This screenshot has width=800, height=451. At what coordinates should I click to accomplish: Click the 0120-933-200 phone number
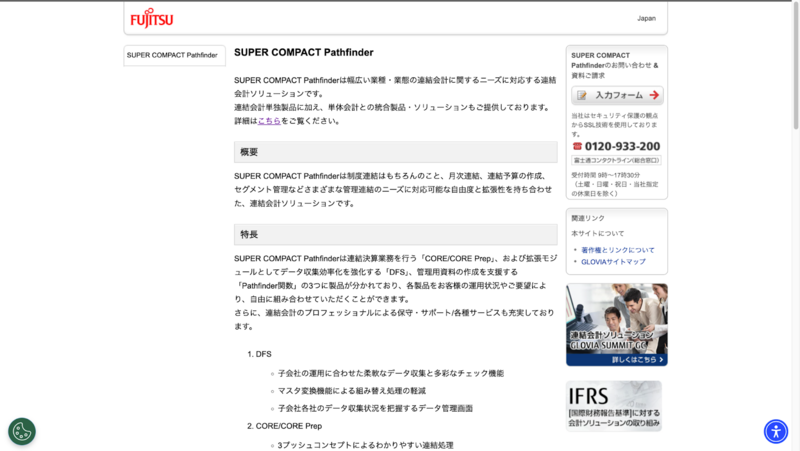click(x=622, y=146)
